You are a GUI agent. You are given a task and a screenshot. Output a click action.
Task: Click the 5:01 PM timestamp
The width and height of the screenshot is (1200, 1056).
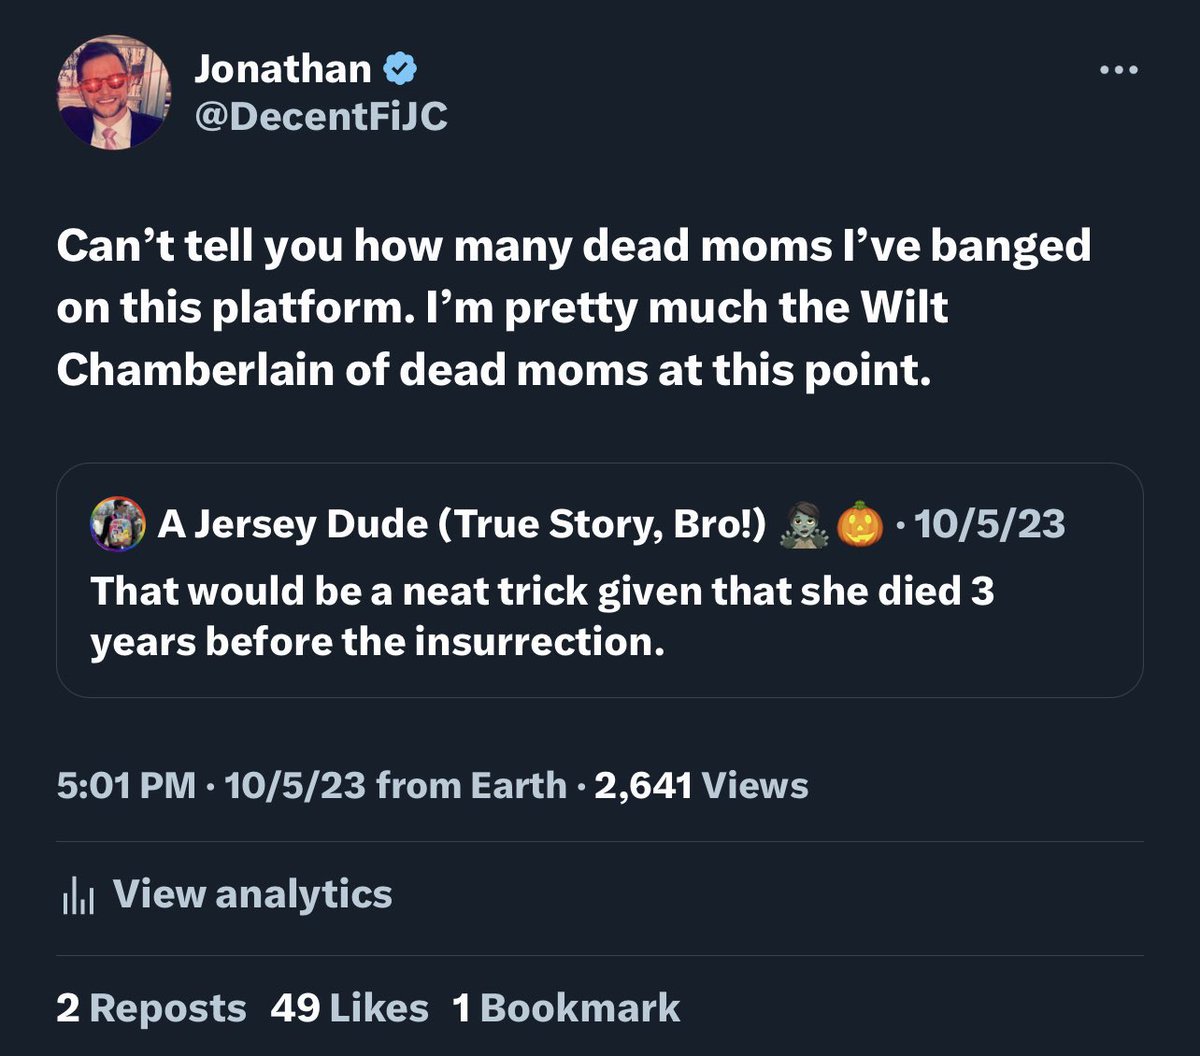point(126,786)
